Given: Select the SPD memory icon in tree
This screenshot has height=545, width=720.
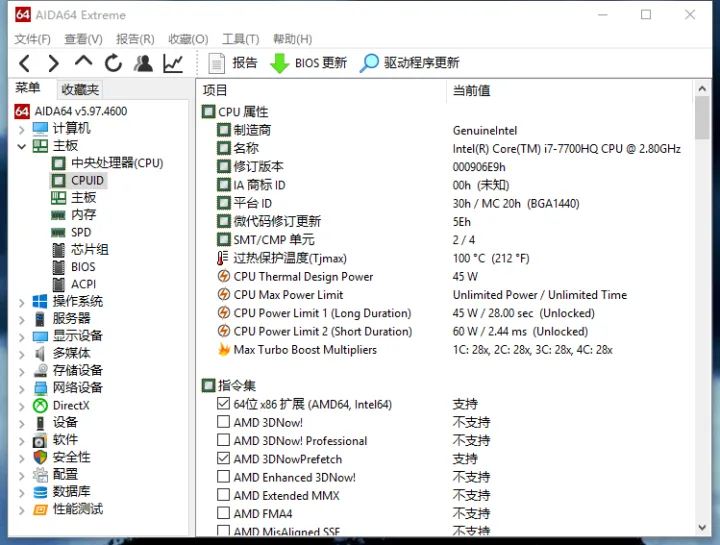Looking at the screenshot, I should 58,232.
